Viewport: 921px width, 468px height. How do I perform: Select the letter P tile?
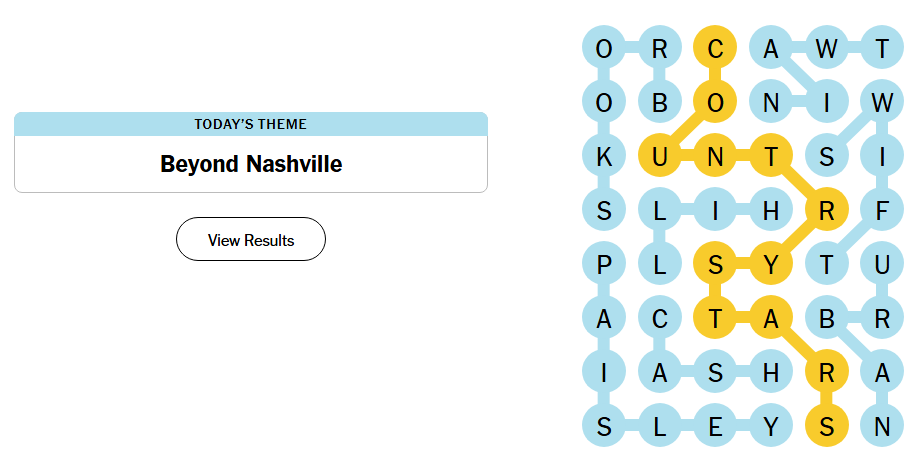coord(604,264)
